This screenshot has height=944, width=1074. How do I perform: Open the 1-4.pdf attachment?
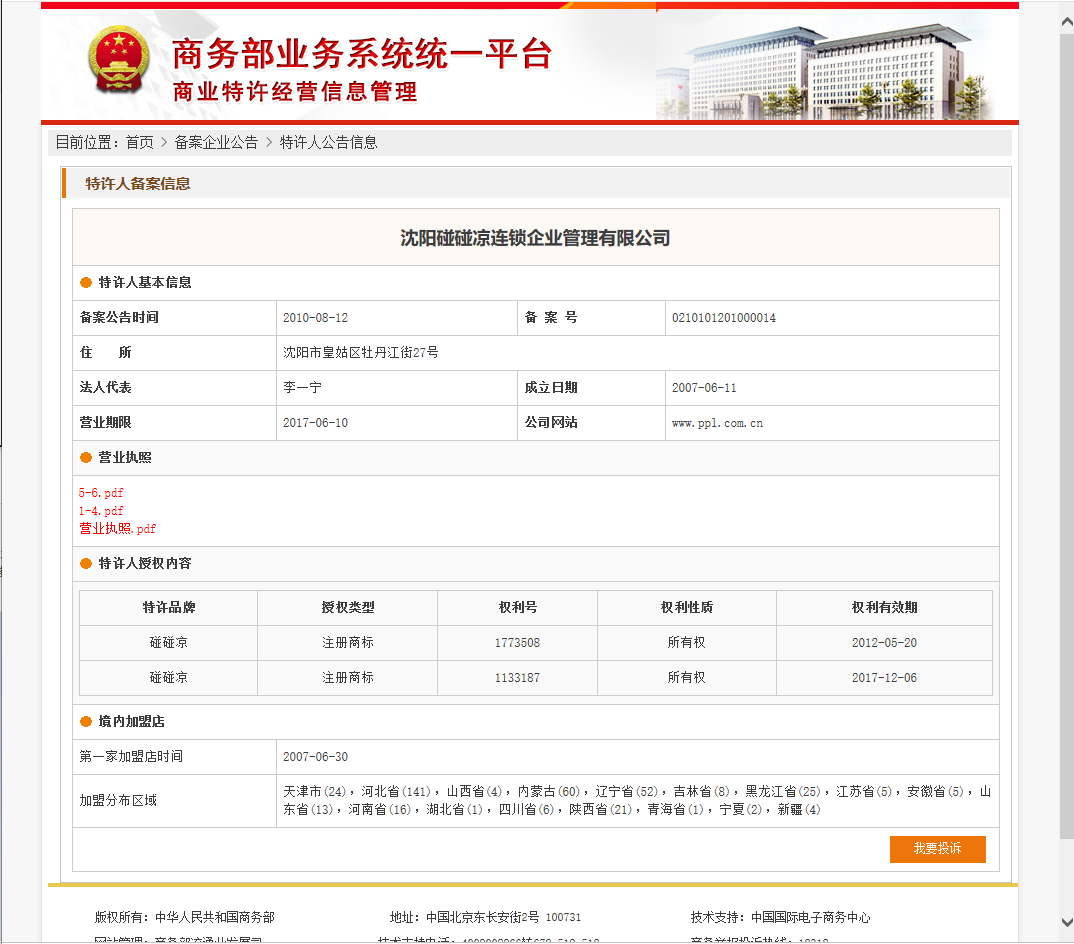pos(101,511)
